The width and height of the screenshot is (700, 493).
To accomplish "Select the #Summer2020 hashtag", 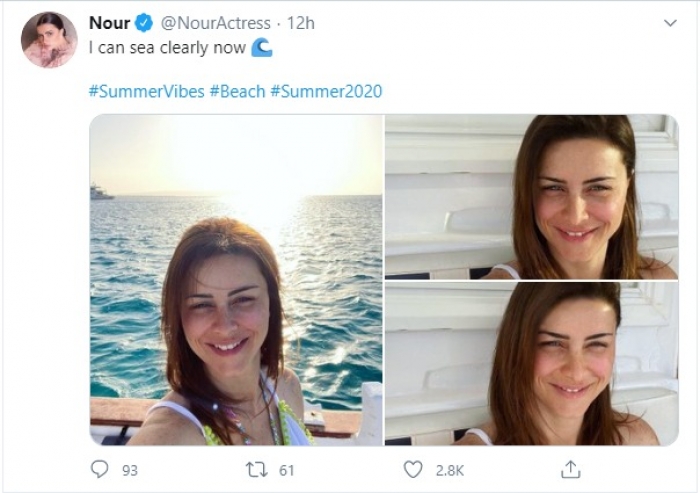I will click(326, 91).
